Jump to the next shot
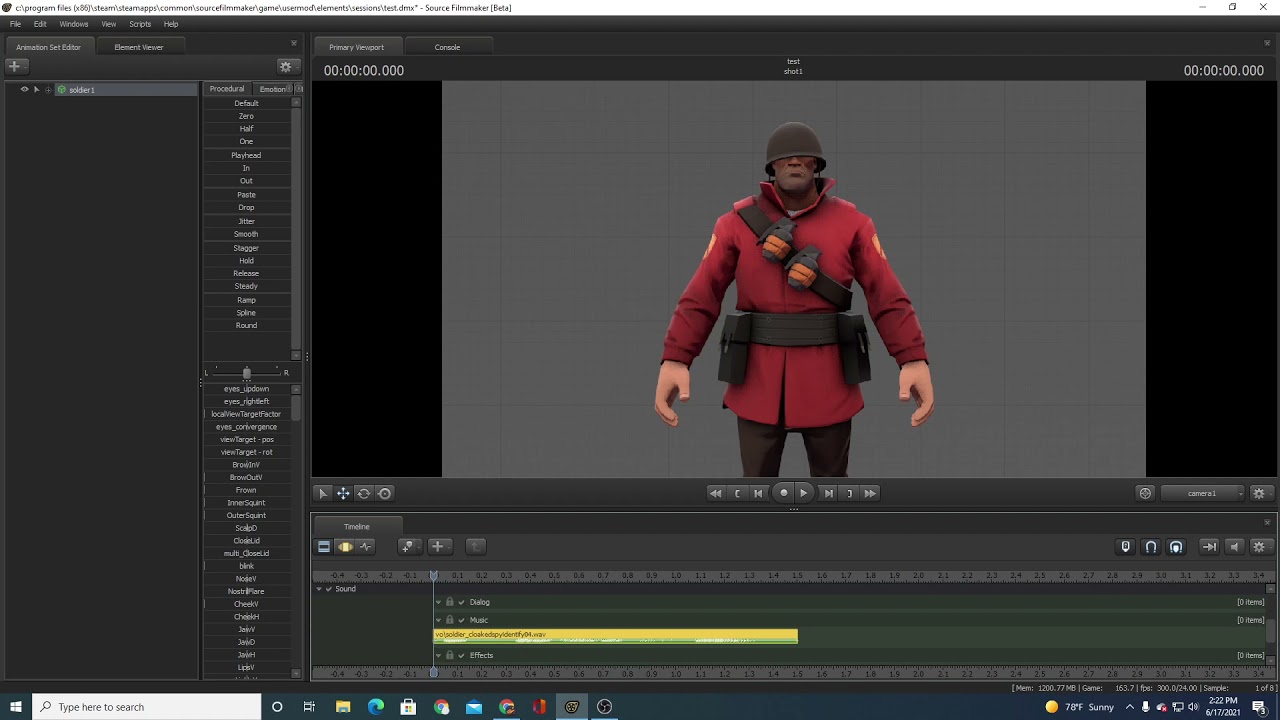The height and width of the screenshot is (720, 1280). [870, 493]
